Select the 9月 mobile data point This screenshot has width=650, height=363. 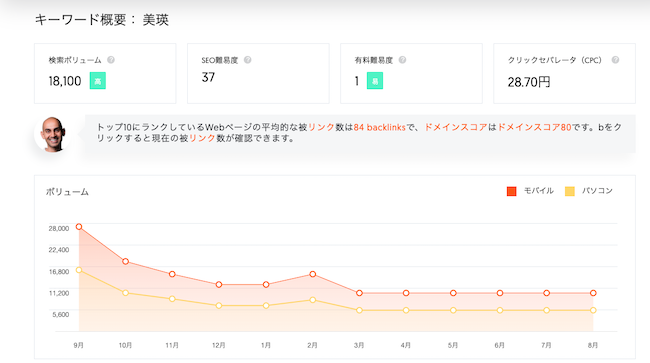[79, 227]
